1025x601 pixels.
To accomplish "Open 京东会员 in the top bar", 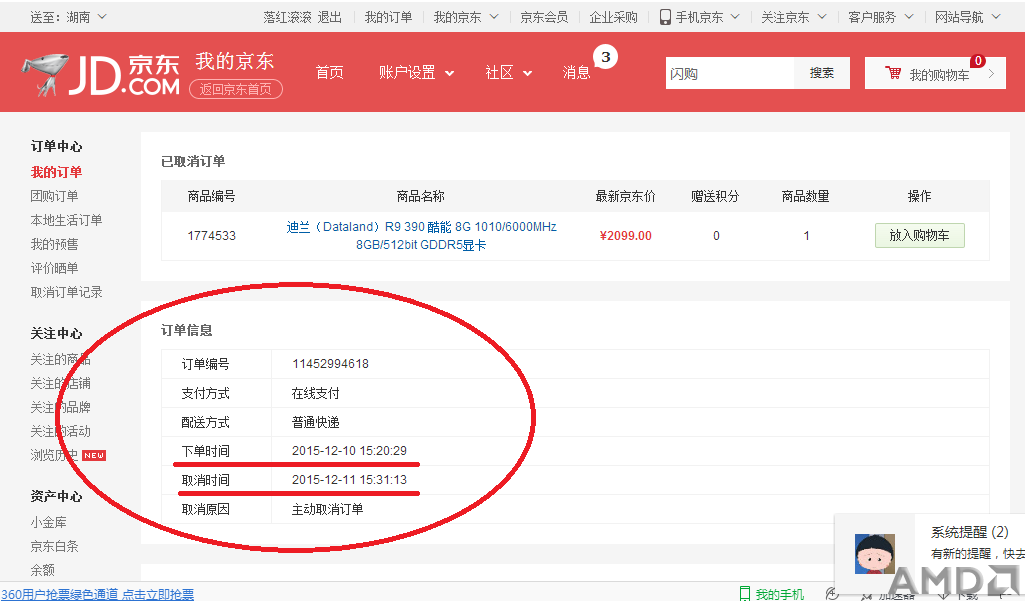I will 544,17.
